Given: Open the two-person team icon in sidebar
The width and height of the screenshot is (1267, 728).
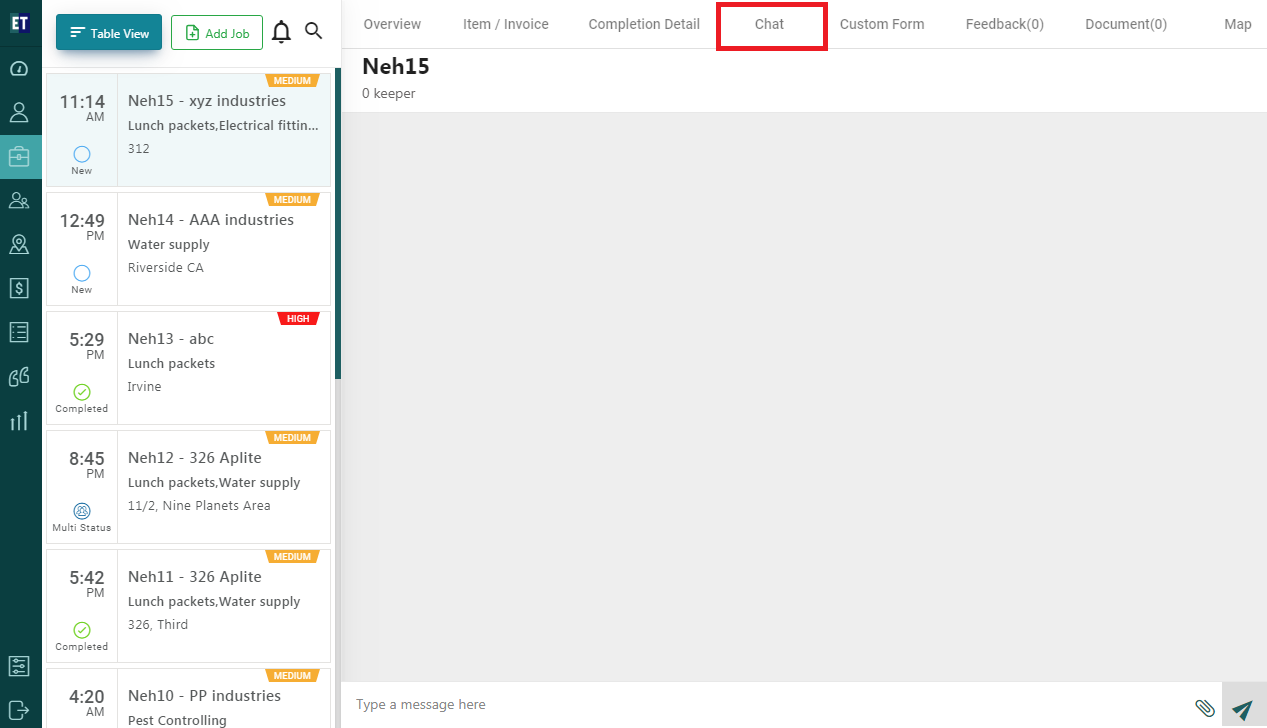Looking at the screenshot, I should point(19,200).
